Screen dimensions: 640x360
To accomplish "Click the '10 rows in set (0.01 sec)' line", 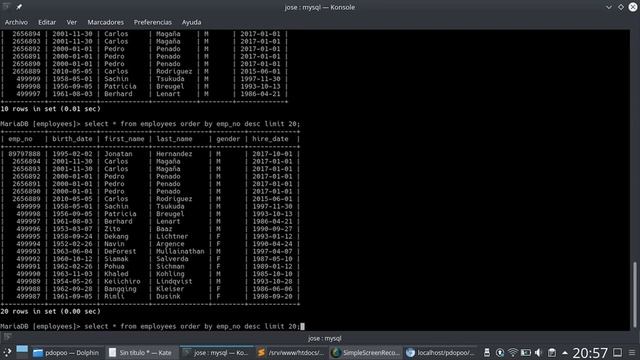I will pos(50,109).
